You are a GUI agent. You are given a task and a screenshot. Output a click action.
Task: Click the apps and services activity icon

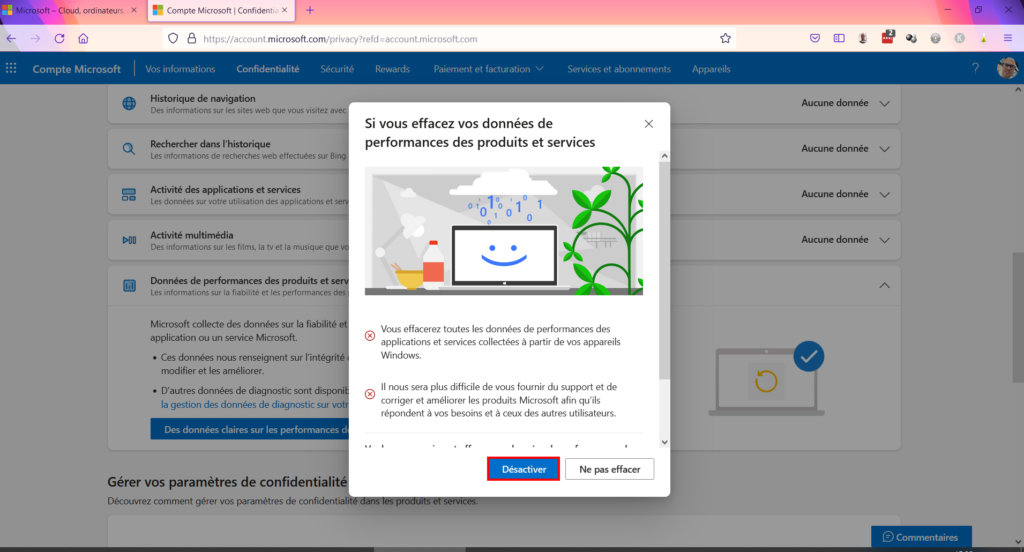129,195
